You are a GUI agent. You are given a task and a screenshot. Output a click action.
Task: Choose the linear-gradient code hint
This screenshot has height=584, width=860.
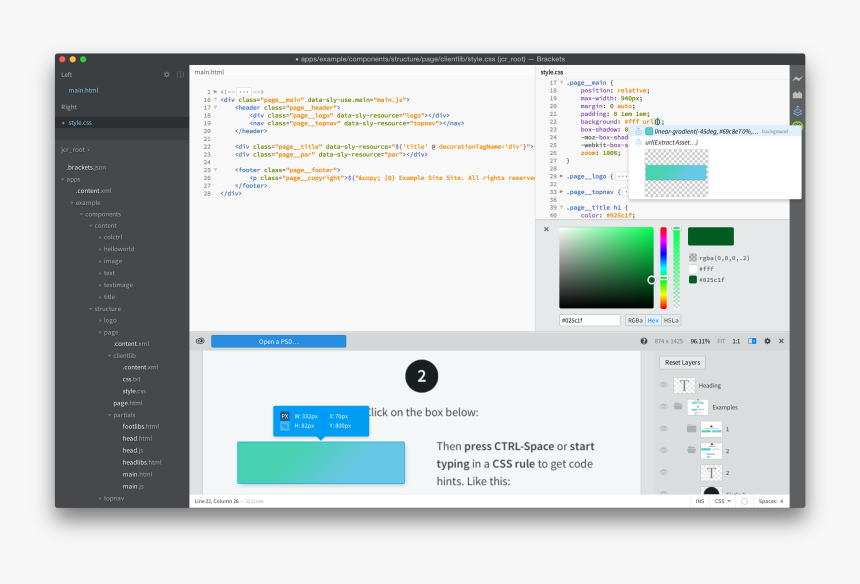tap(714, 132)
